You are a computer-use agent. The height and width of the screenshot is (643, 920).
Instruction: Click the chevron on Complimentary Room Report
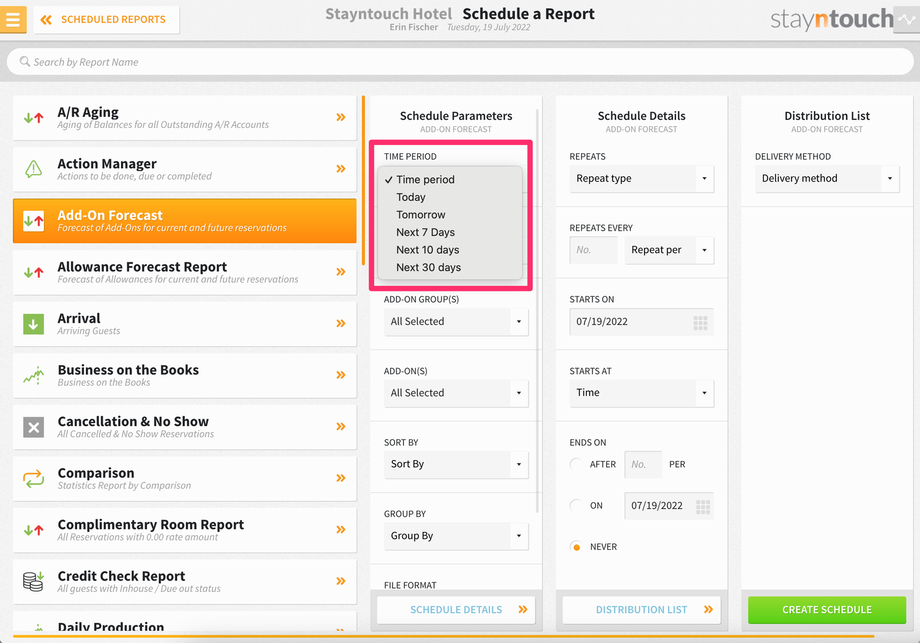coord(341,530)
